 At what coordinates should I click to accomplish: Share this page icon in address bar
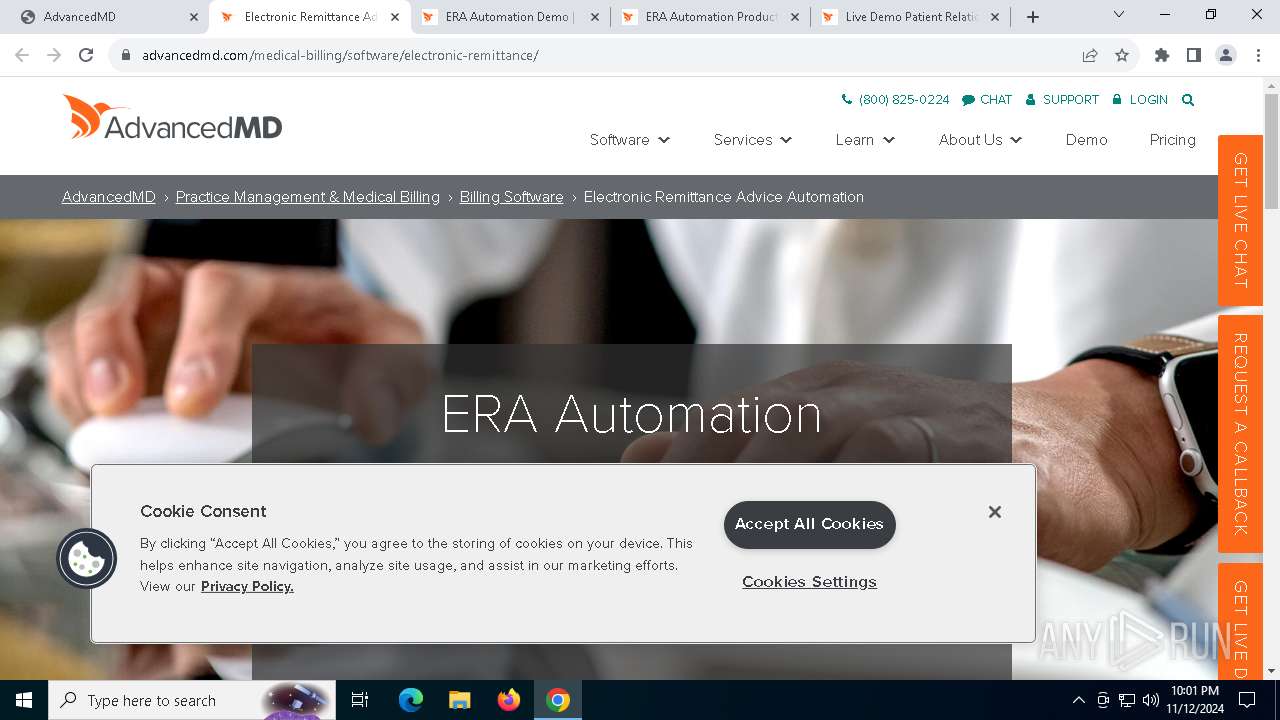(1090, 55)
